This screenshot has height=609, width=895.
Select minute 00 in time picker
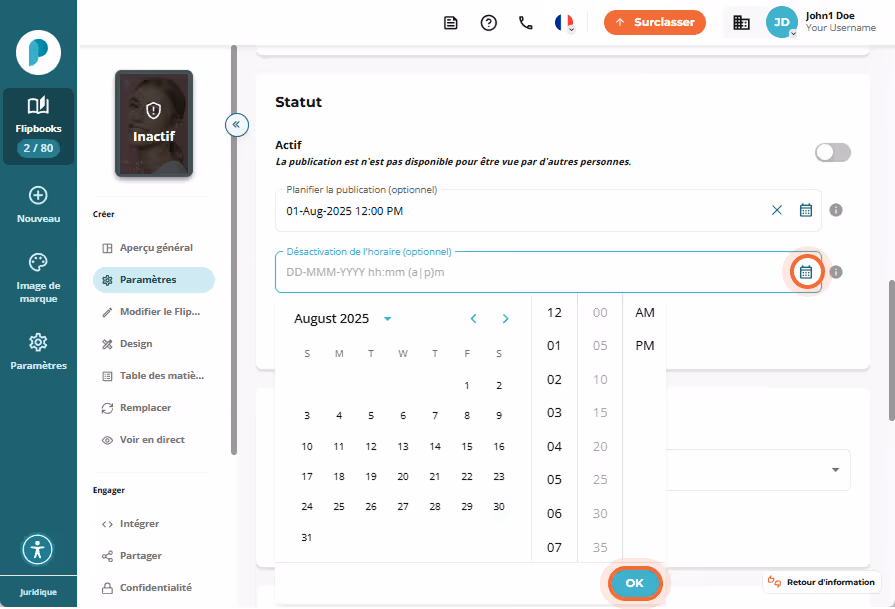click(x=600, y=313)
